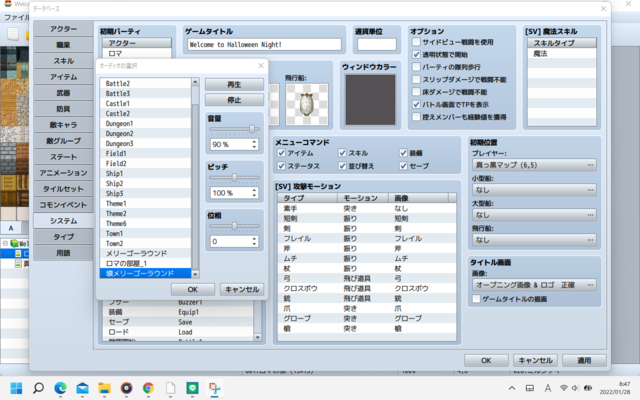Cancel the audio selection dialog
Image resolution: width=640 pixels, height=400 pixels.
click(242, 289)
